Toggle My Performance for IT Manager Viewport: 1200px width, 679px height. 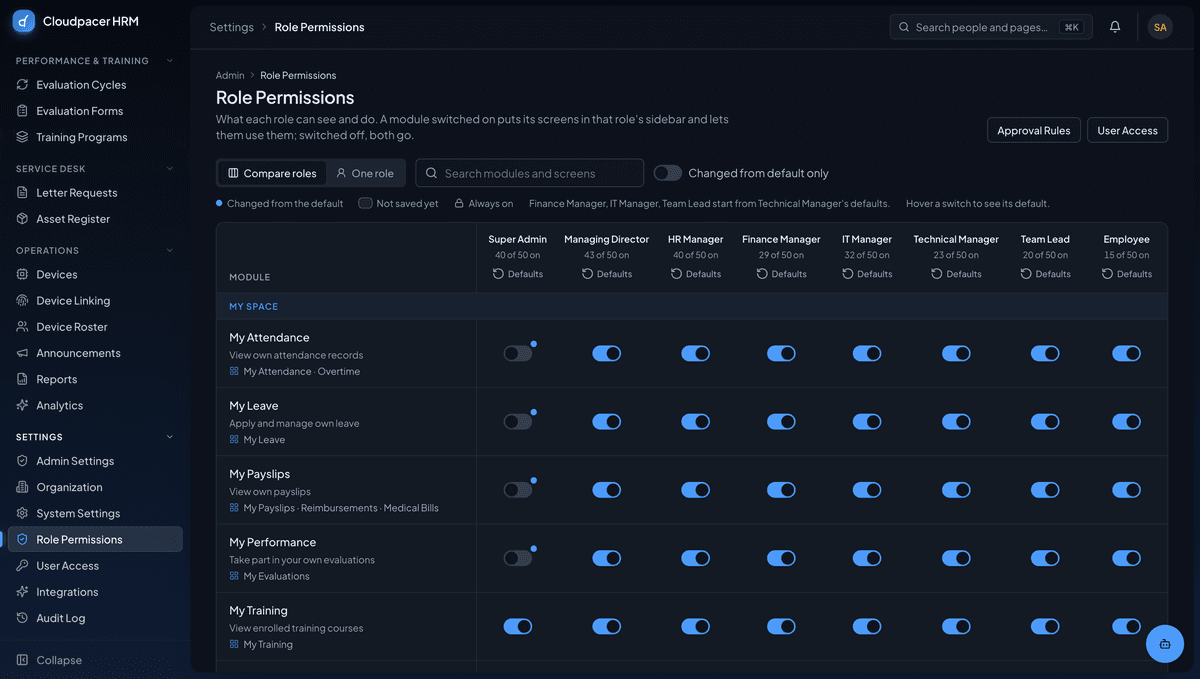(x=867, y=558)
